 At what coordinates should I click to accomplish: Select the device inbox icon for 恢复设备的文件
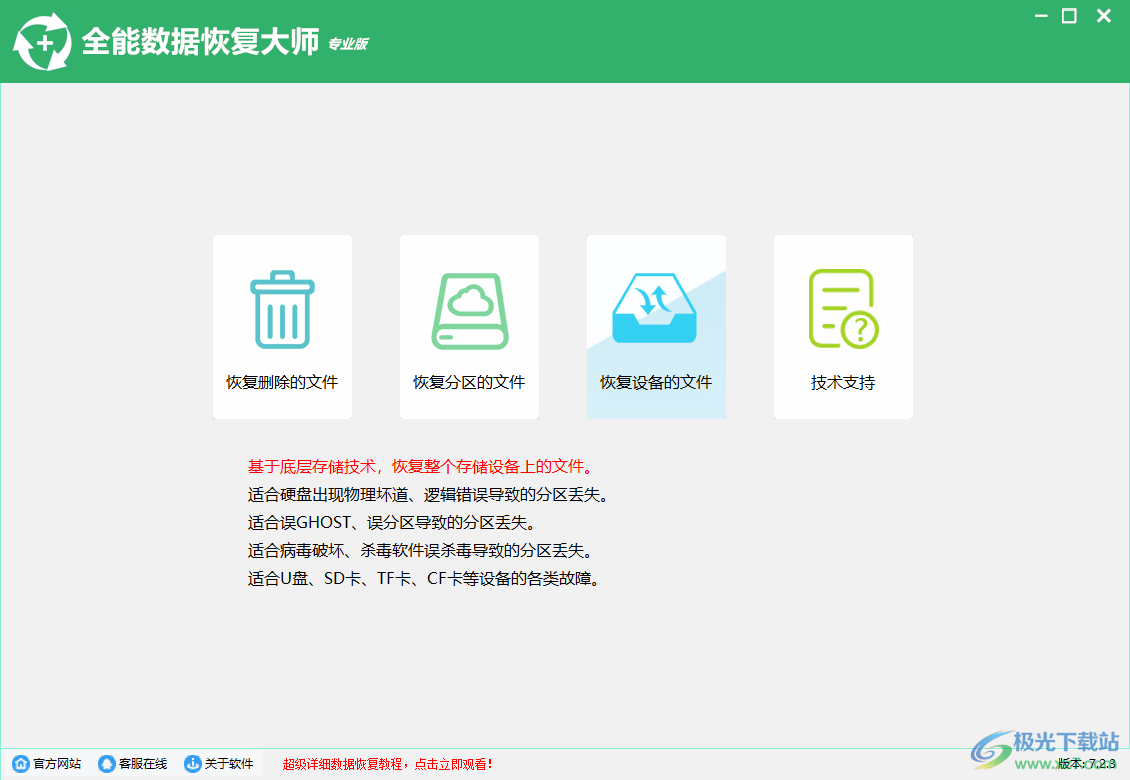pos(656,308)
